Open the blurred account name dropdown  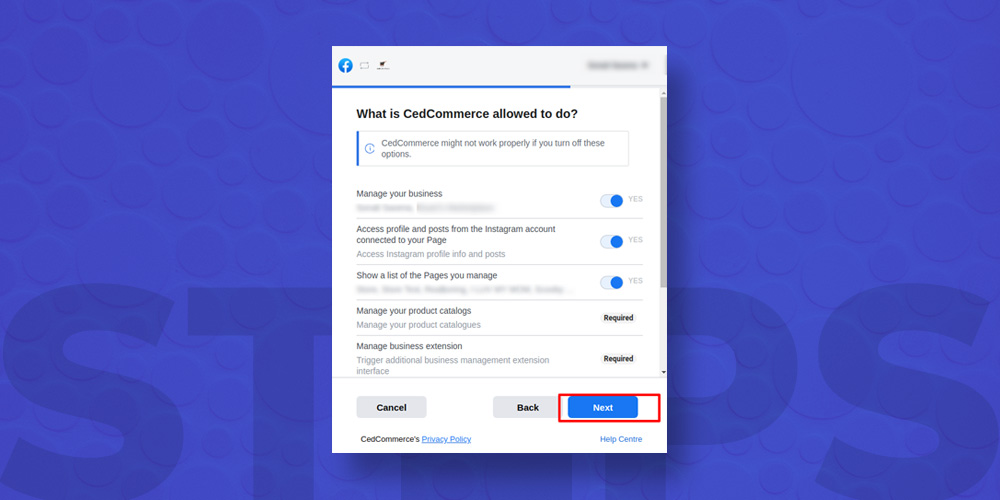[x=617, y=65]
